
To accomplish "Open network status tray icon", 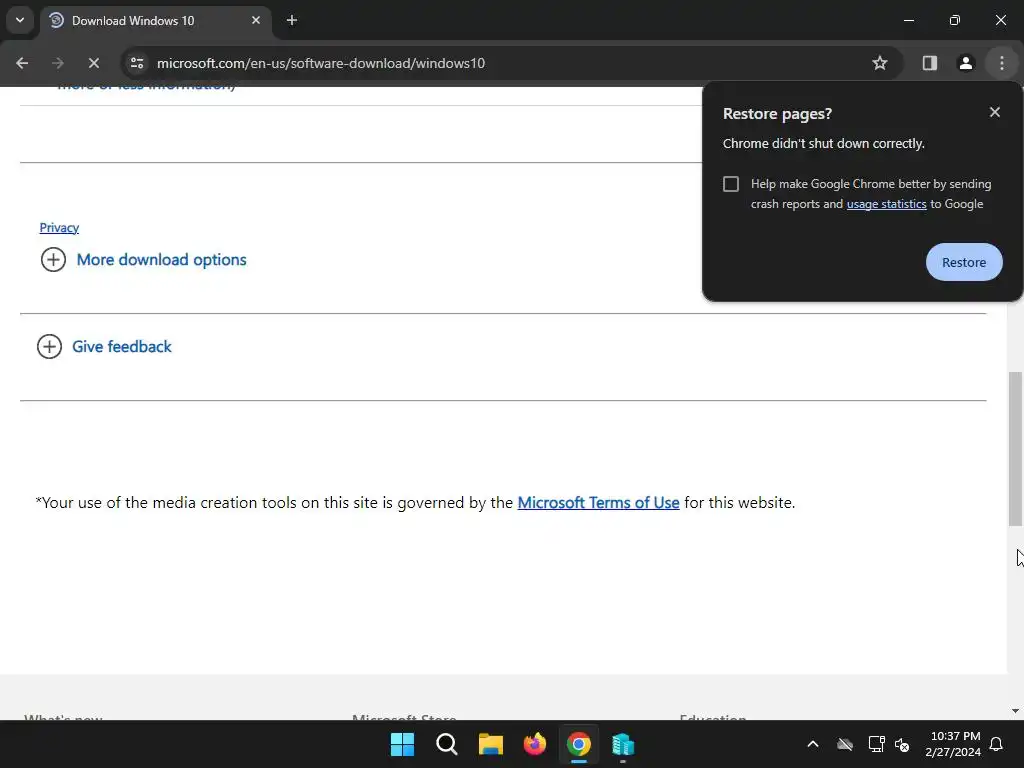I will [x=876, y=744].
